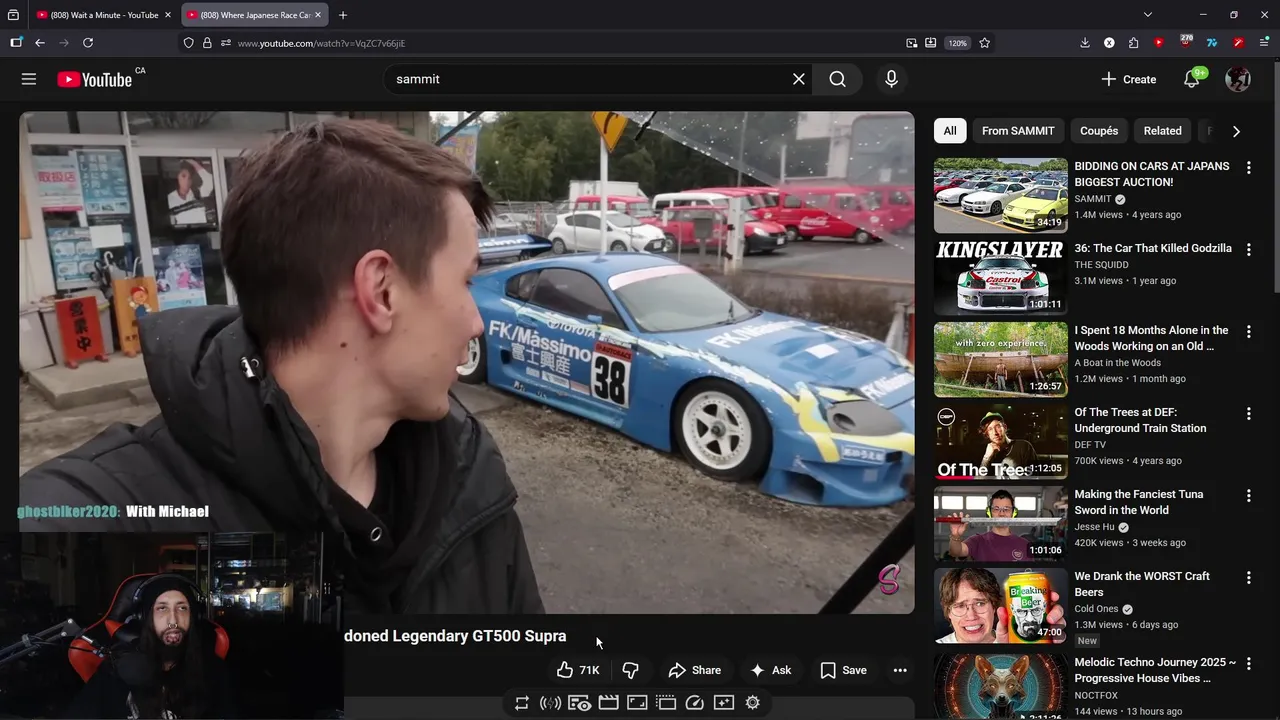Open the YouTube guide hamburger menu
Screen dimensions: 1280x720
[x=29, y=79]
